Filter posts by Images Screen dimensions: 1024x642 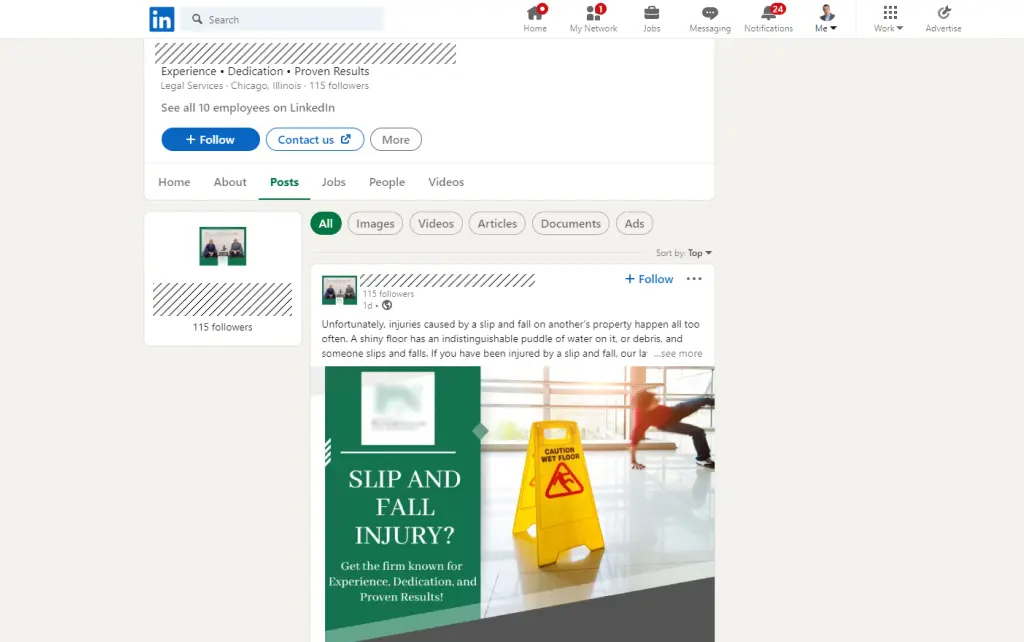(375, 223)
